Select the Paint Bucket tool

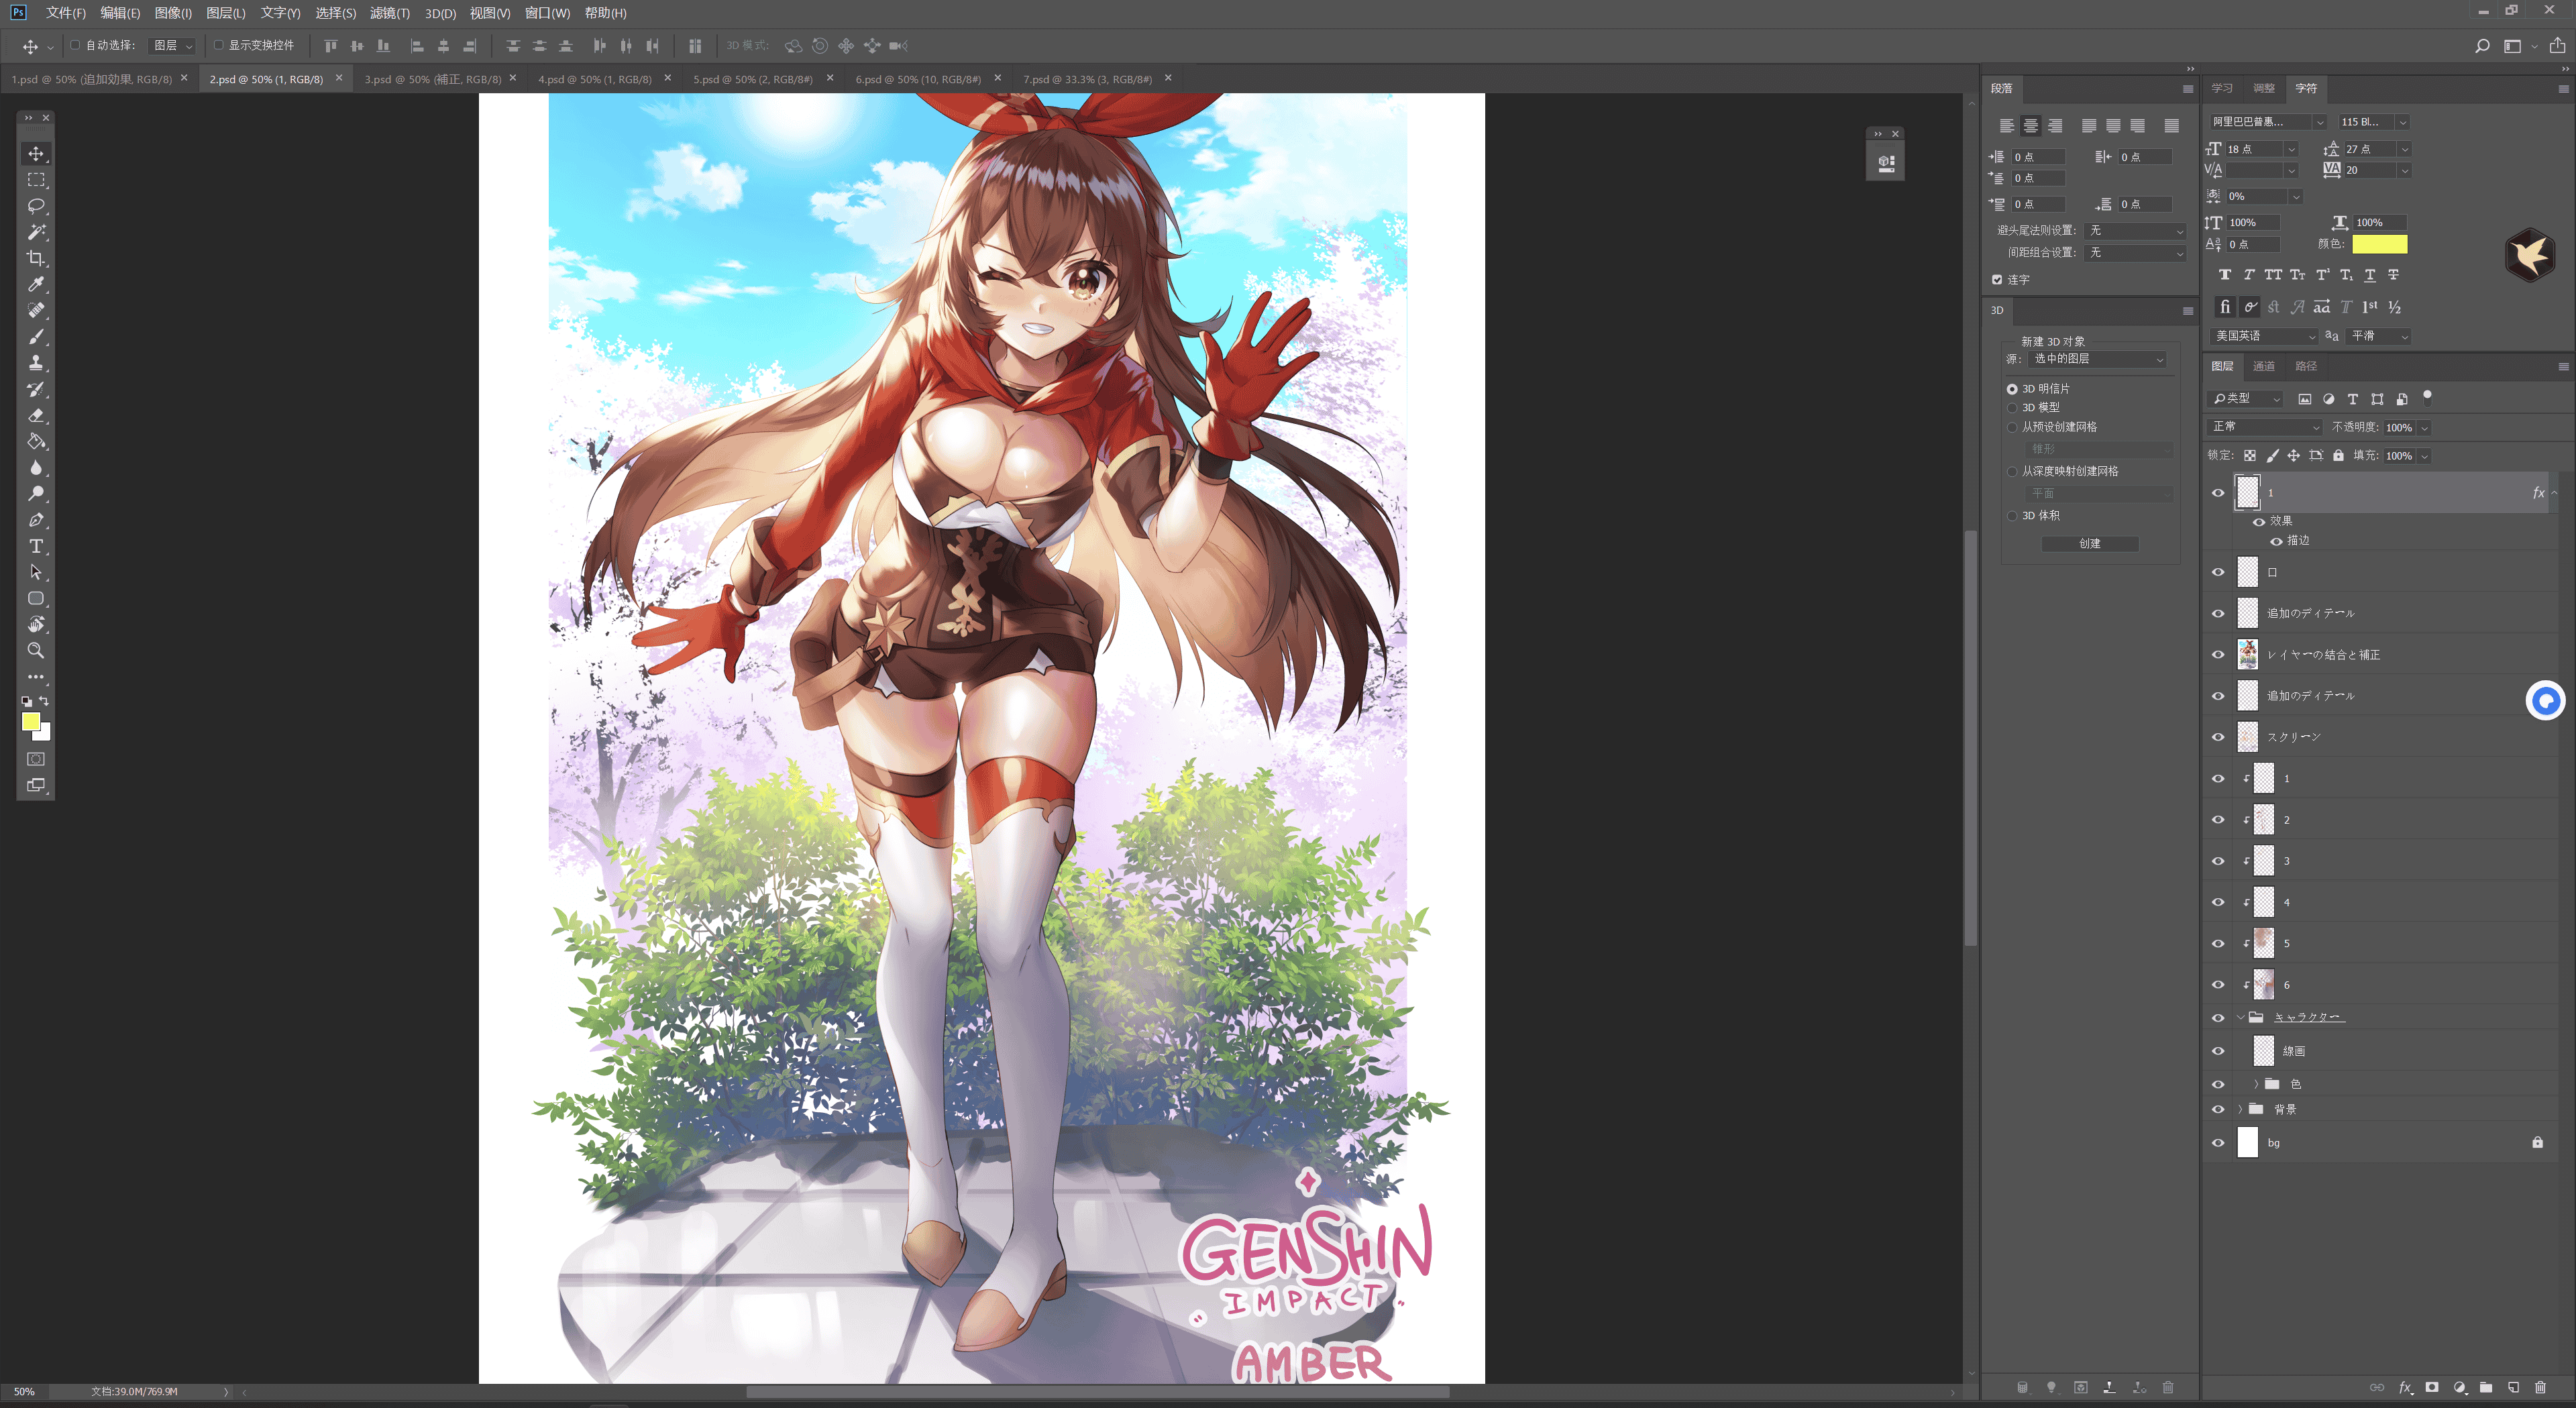point(36,441)
